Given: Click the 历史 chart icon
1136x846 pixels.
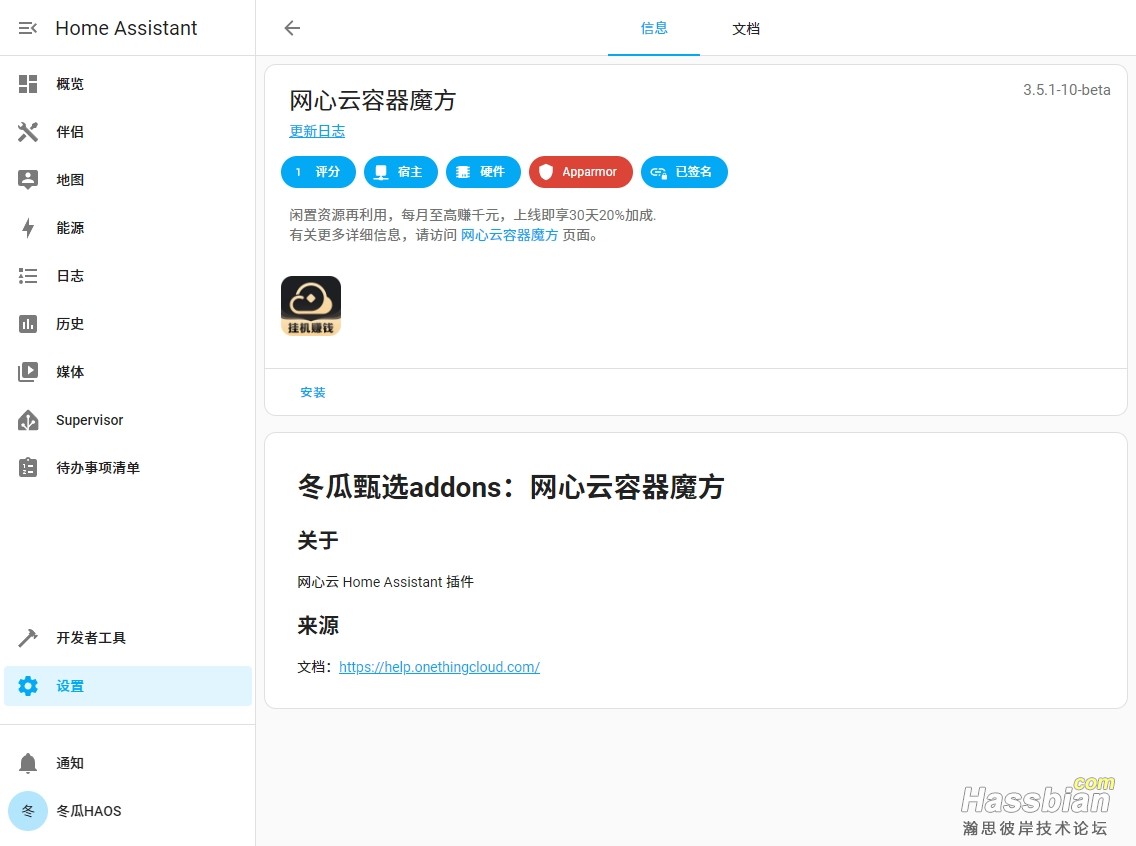Looking at the screenshot, I should (x=28, y=324).
